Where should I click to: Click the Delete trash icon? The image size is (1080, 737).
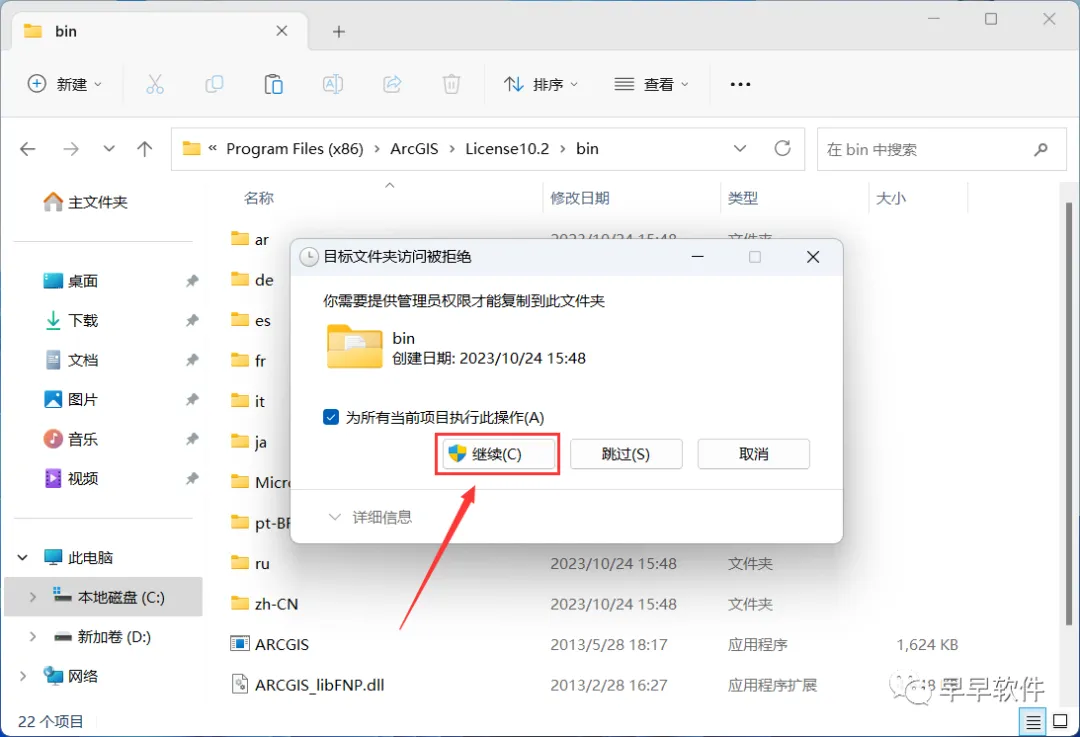[451, 84]
